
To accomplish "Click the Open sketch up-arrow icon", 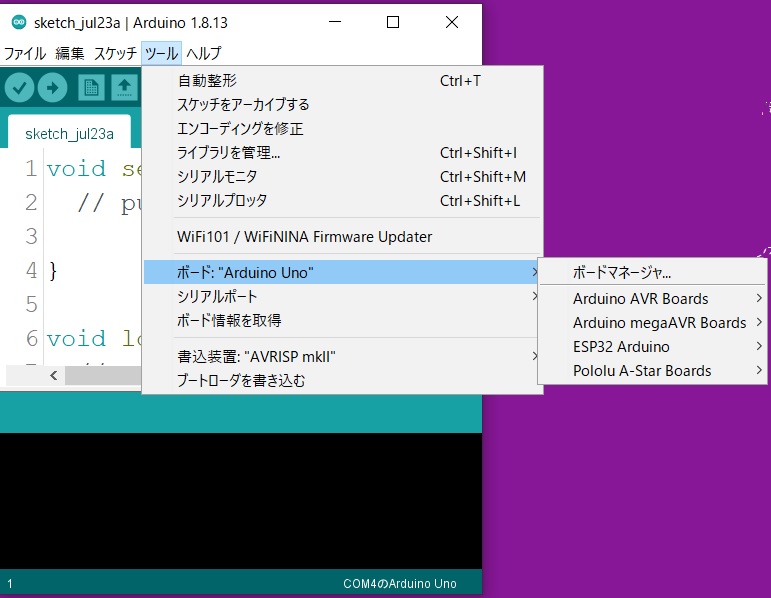I will coord(124,88).
